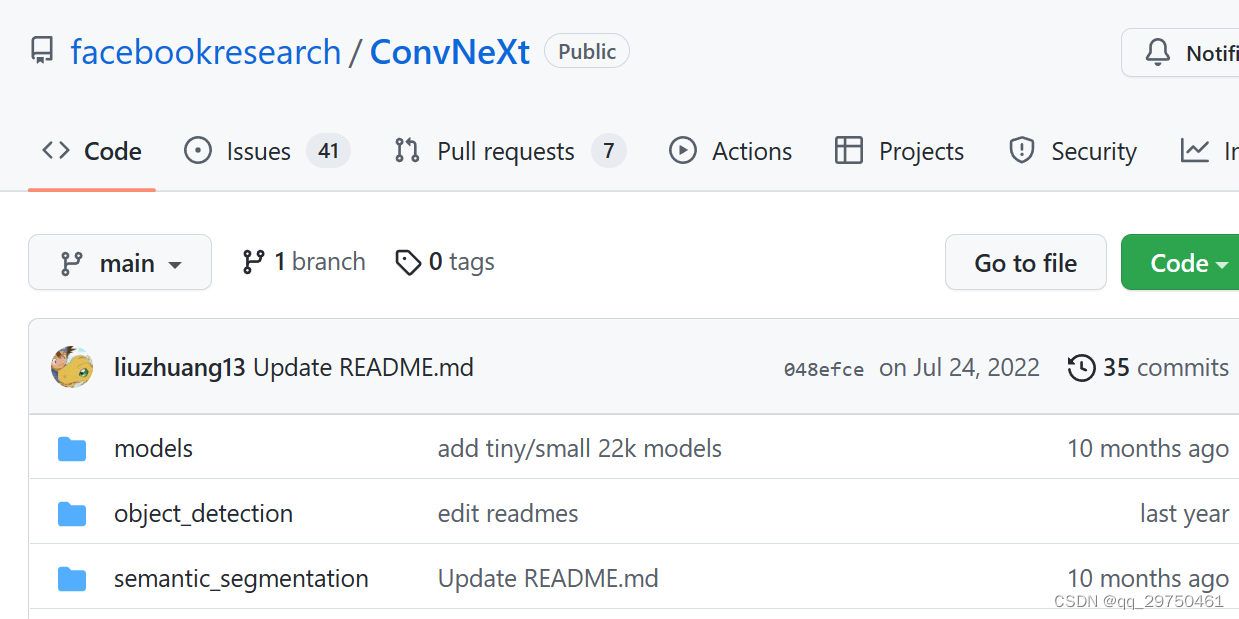1239x619 pixels.
Task: Click the Go to file button
Action: tap(1026, 262)
